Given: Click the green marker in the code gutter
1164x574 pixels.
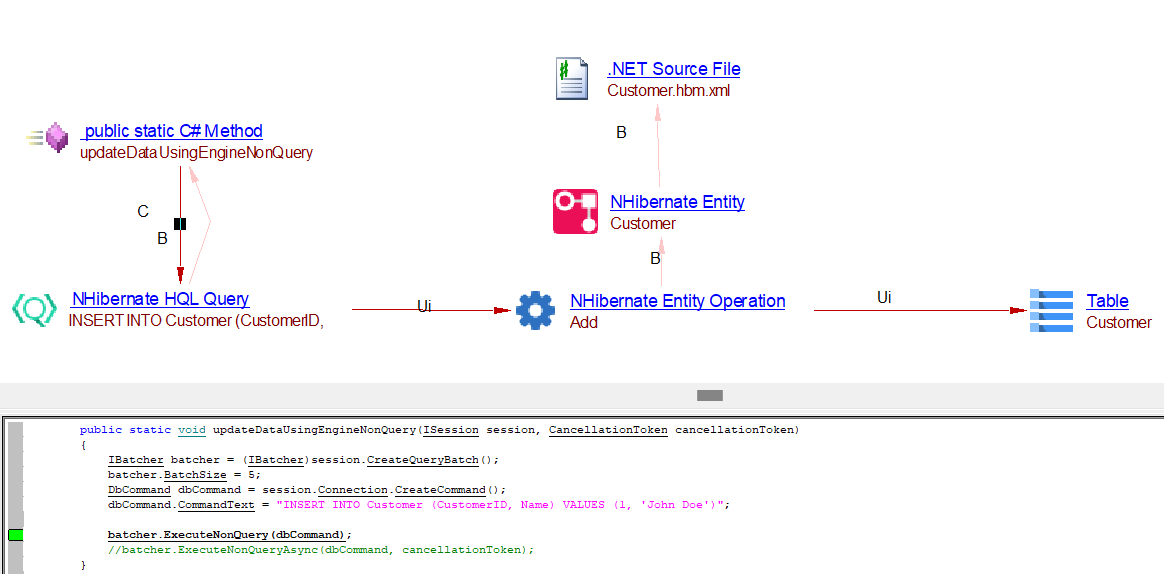Looking at the screenshot, I should (x=15, y=535).
